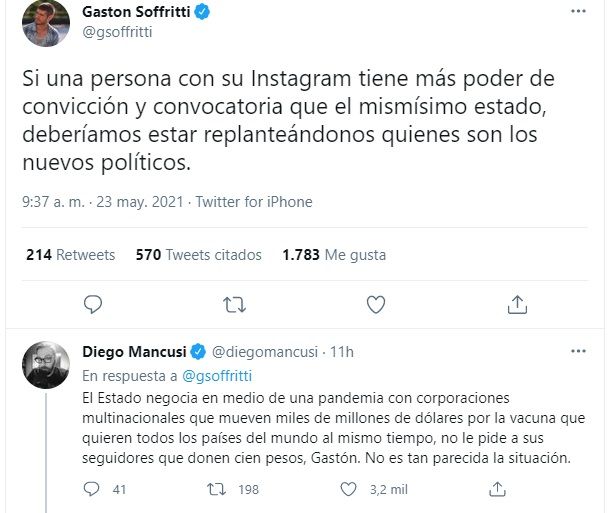View the 214 Retweets list
Screen dimensions: 609x513
pyautogui.click(x=70, y=255)
